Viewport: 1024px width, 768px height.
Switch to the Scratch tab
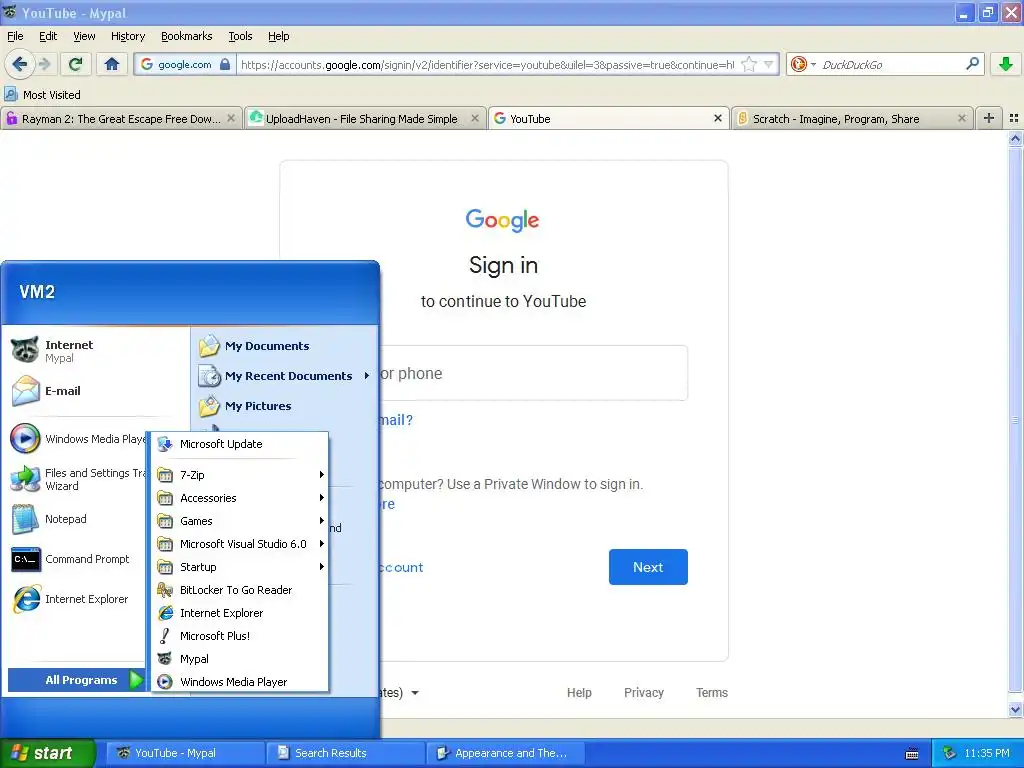tap(852, 118)
